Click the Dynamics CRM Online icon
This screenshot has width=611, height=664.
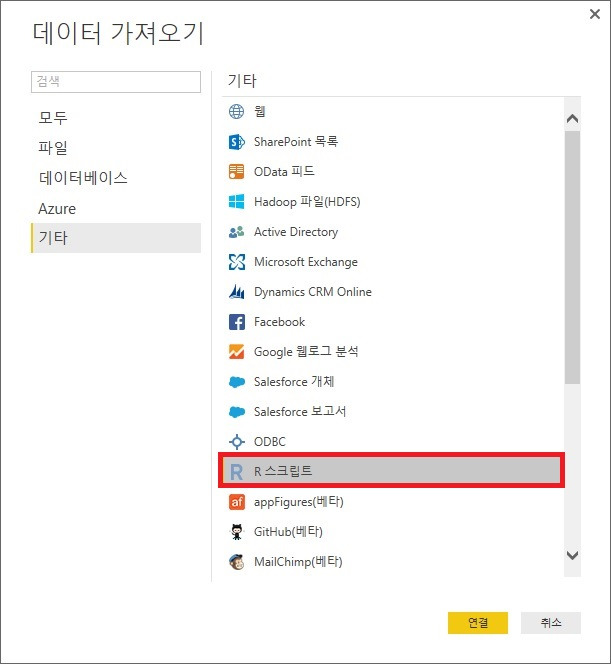tap(236, 292)
